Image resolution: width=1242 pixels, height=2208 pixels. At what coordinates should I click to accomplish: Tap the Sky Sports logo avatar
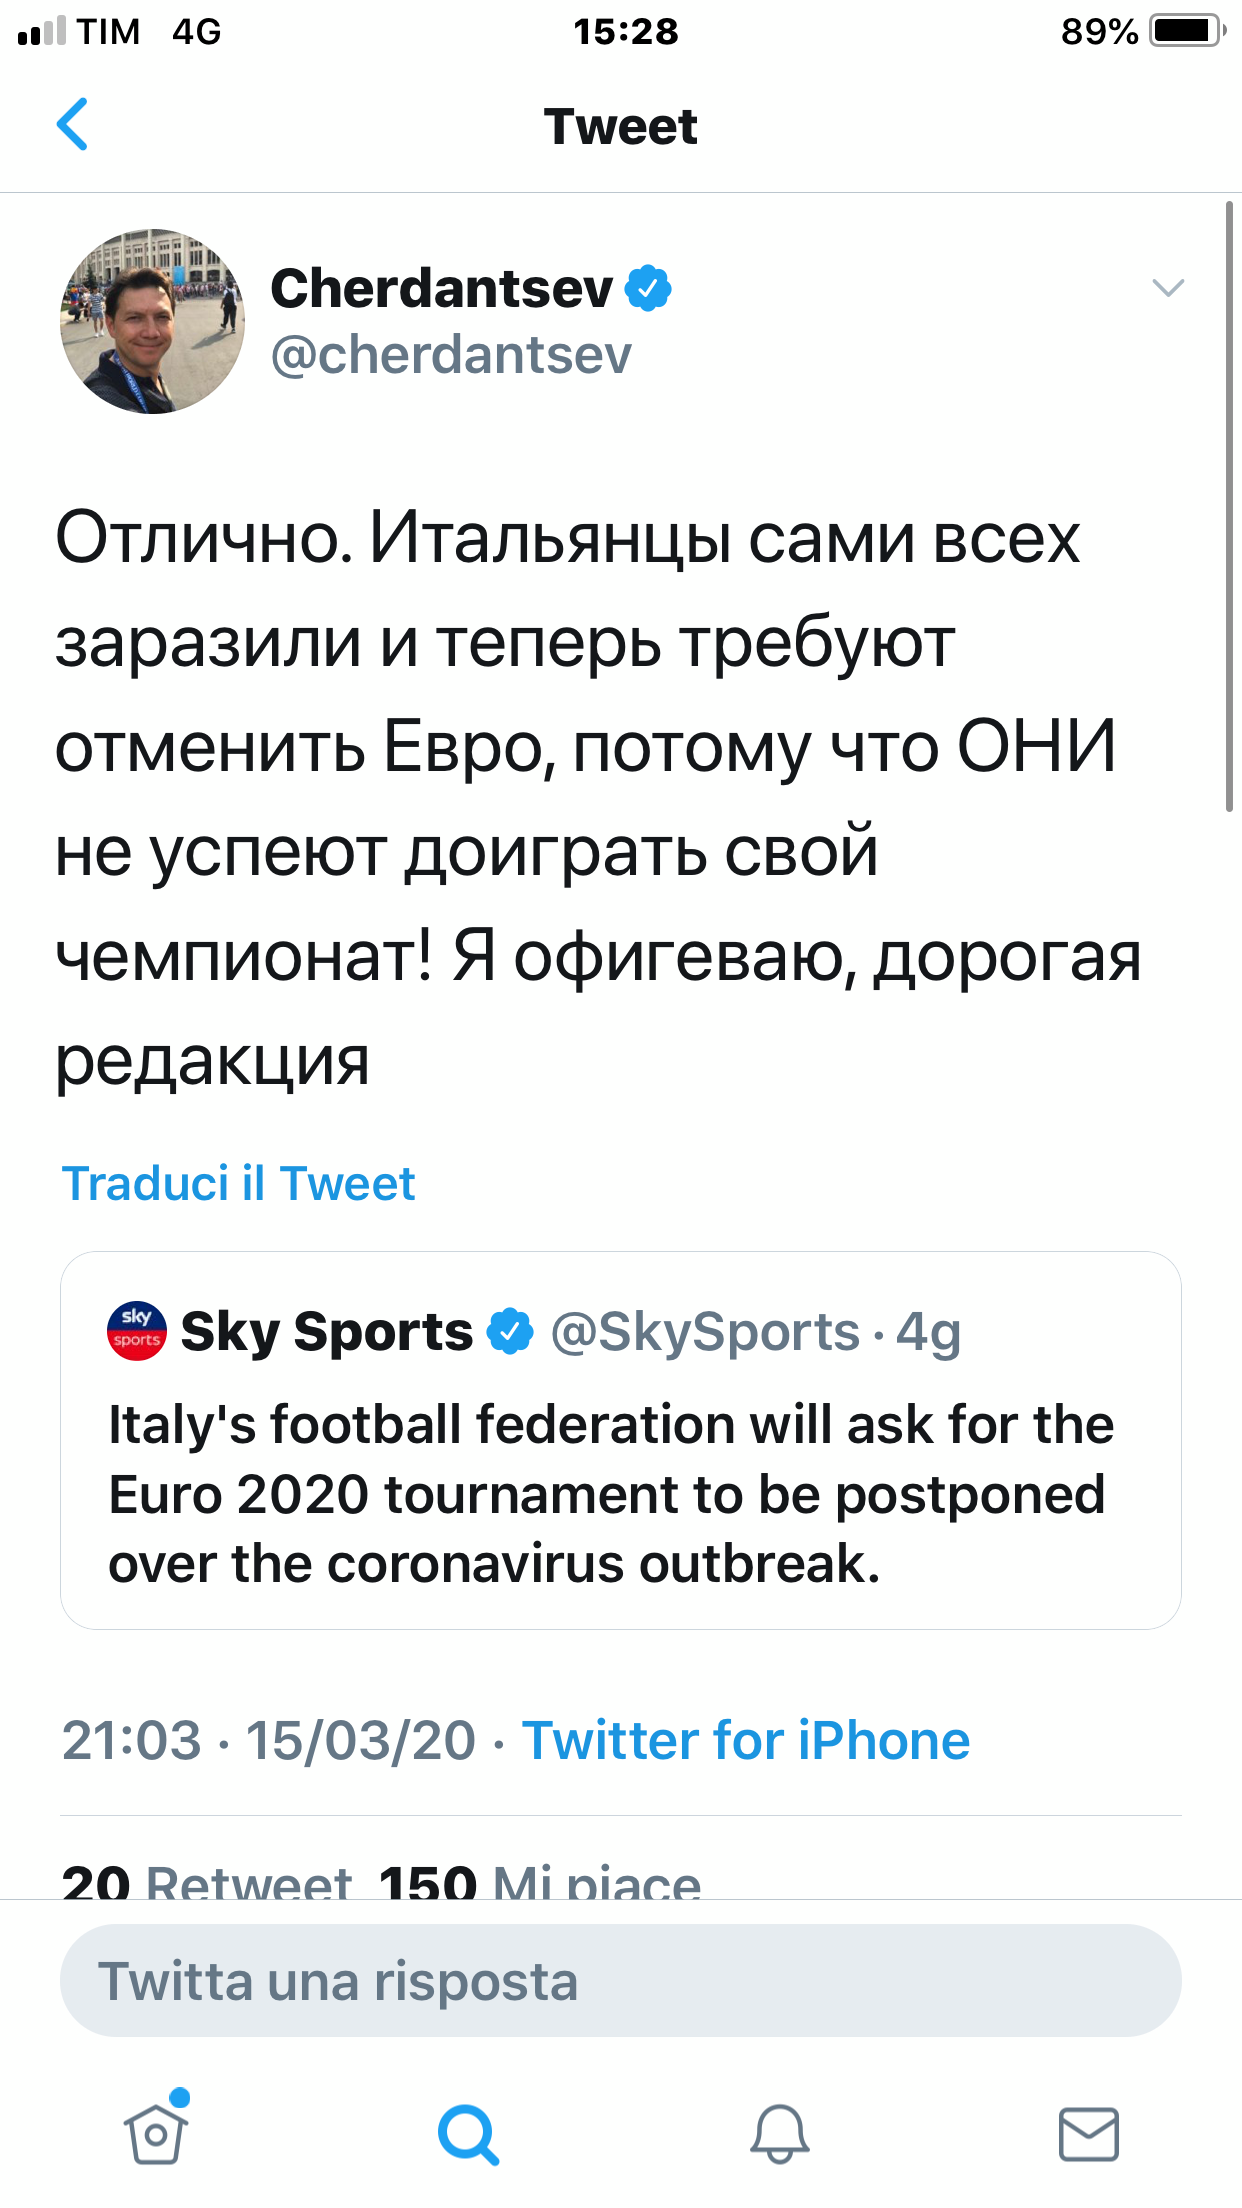[x=137, y=1331]
